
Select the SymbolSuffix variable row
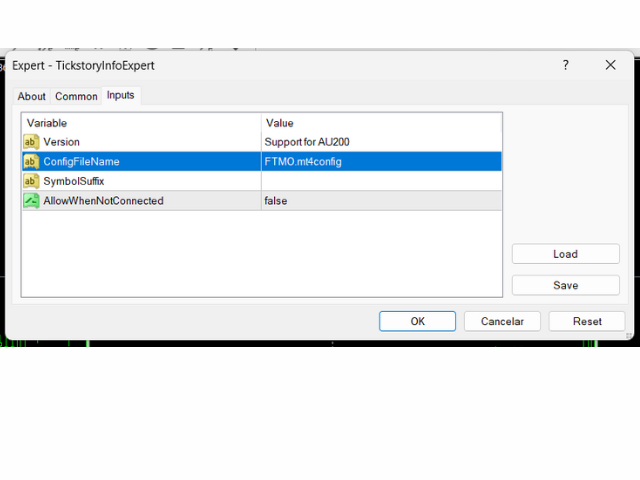coord(262,181)
